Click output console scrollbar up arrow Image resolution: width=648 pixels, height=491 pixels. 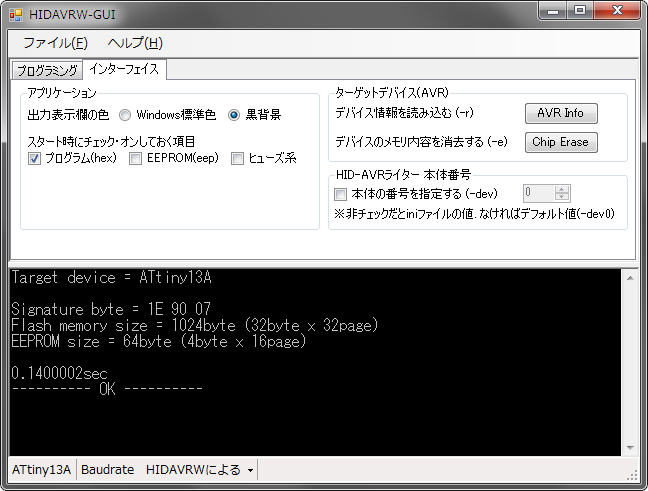click(630, 278)
